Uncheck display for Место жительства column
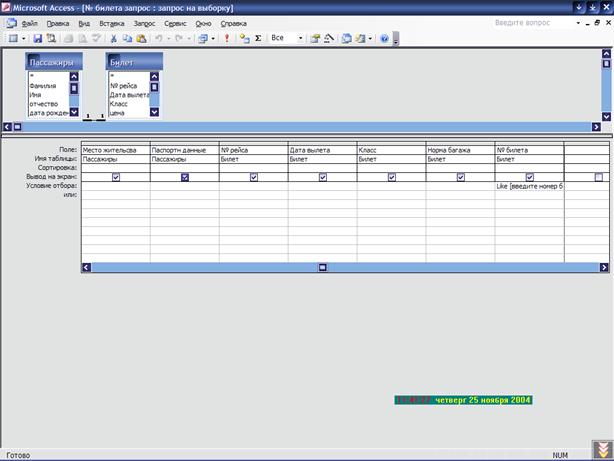Image resolution: width=614 pixels, height=461 pixels. [x=116, y=177]
